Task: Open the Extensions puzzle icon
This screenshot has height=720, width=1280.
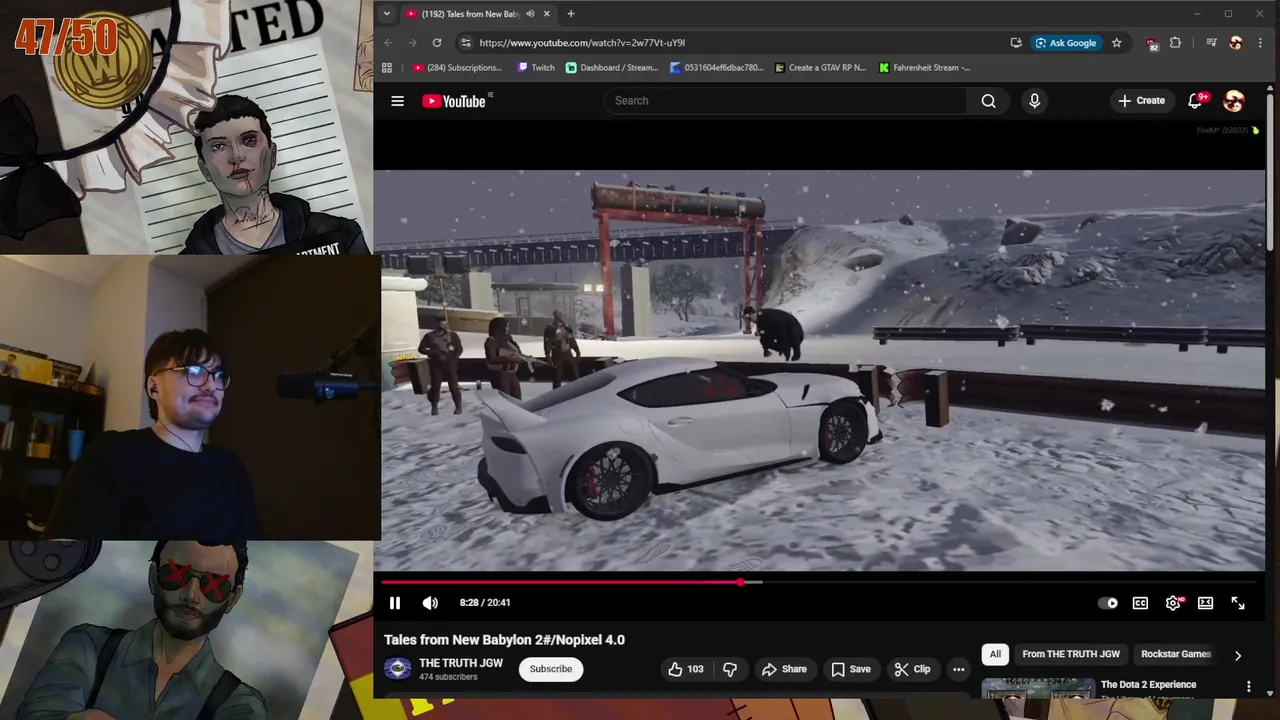Action: 1175,43
